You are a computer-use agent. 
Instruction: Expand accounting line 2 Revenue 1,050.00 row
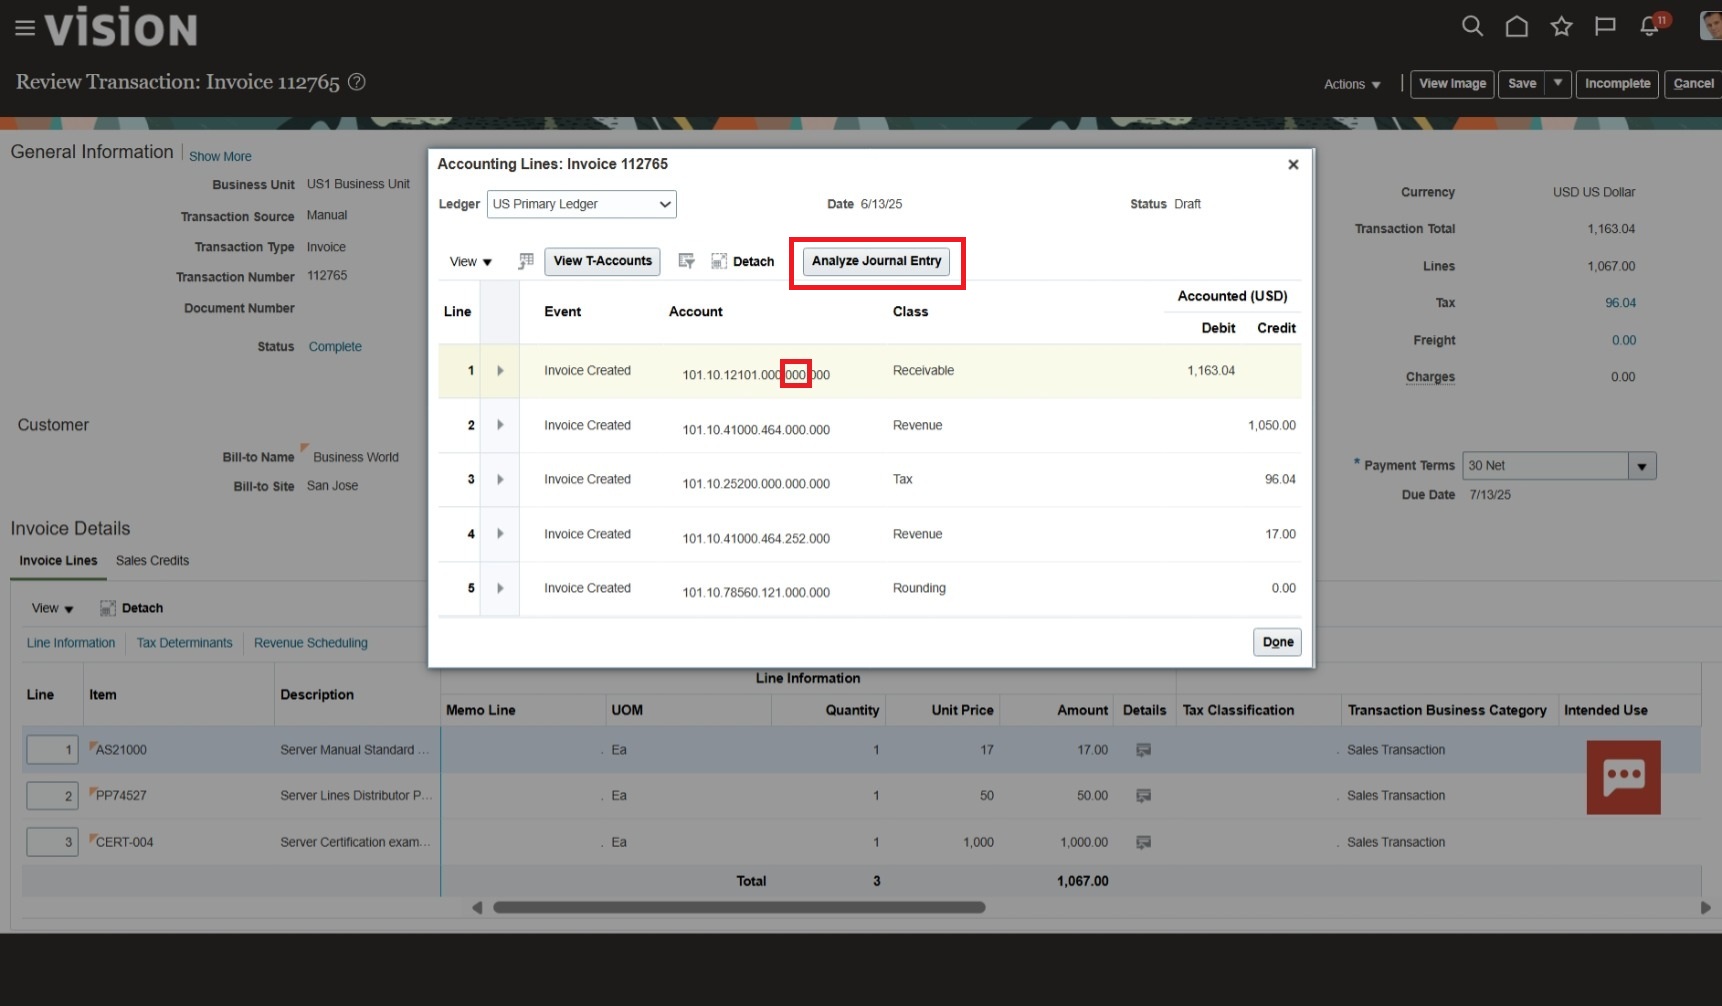click(500, 425)
